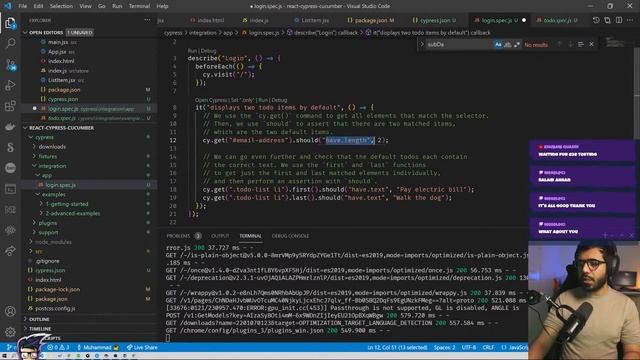
Task: Click the open changes icon in editor toolbar
Action: pyautogui.click(x=607, y=20)
